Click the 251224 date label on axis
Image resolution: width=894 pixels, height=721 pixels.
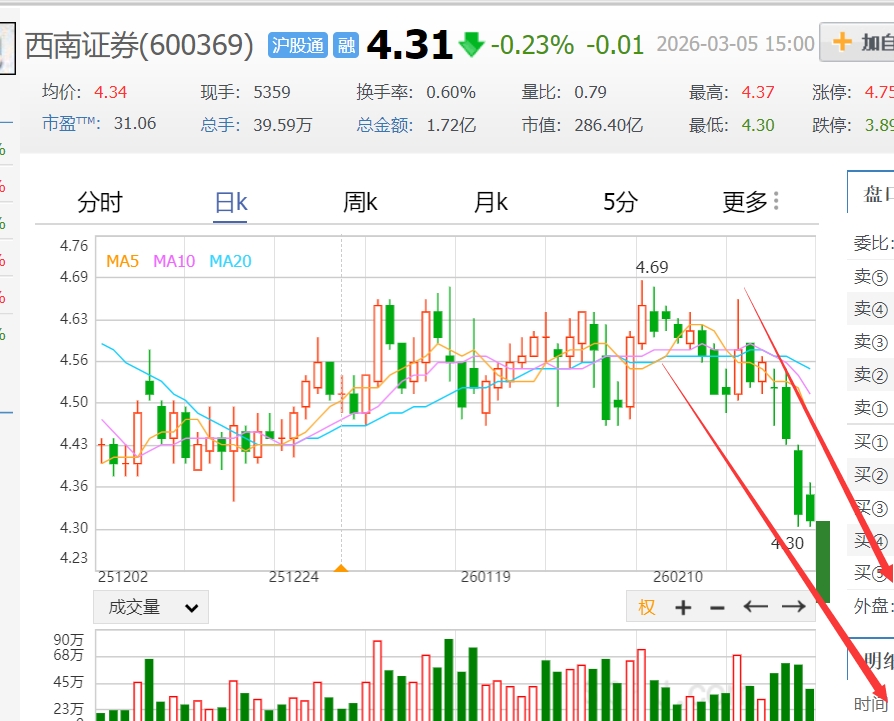tap(293, 577)
